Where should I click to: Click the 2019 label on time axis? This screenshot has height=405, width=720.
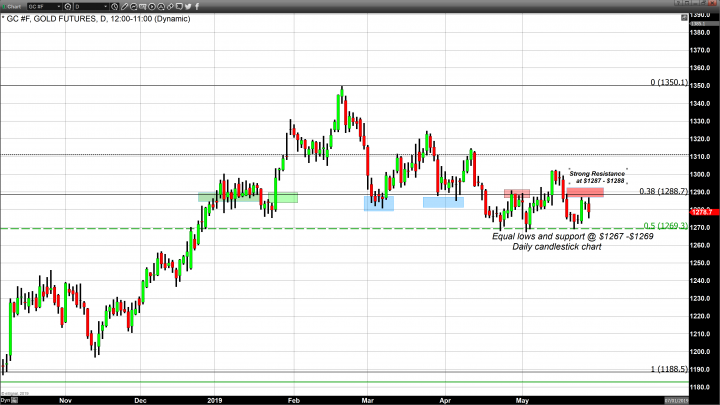(214, 400)
